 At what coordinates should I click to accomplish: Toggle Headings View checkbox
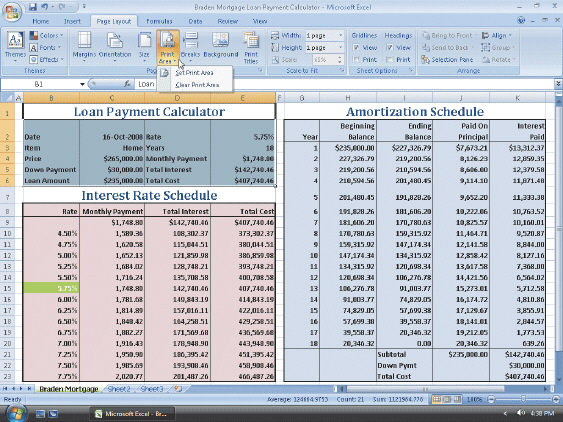pos(390,47)
